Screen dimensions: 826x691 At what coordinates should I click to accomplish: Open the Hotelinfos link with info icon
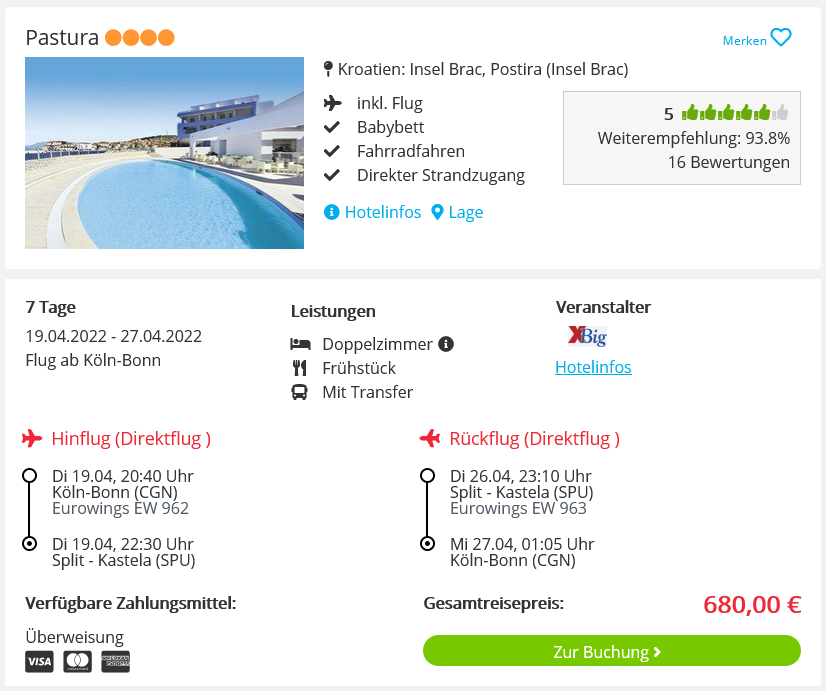[373, 212]
